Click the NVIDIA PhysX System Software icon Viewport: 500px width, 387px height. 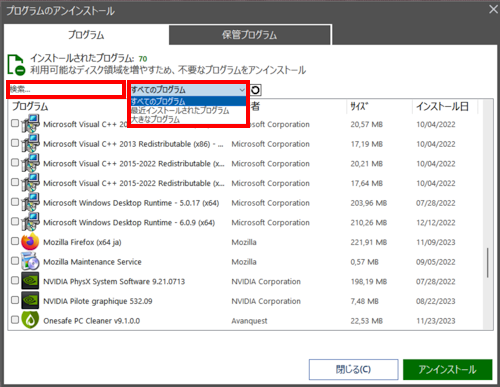click(x=30, y=281)
